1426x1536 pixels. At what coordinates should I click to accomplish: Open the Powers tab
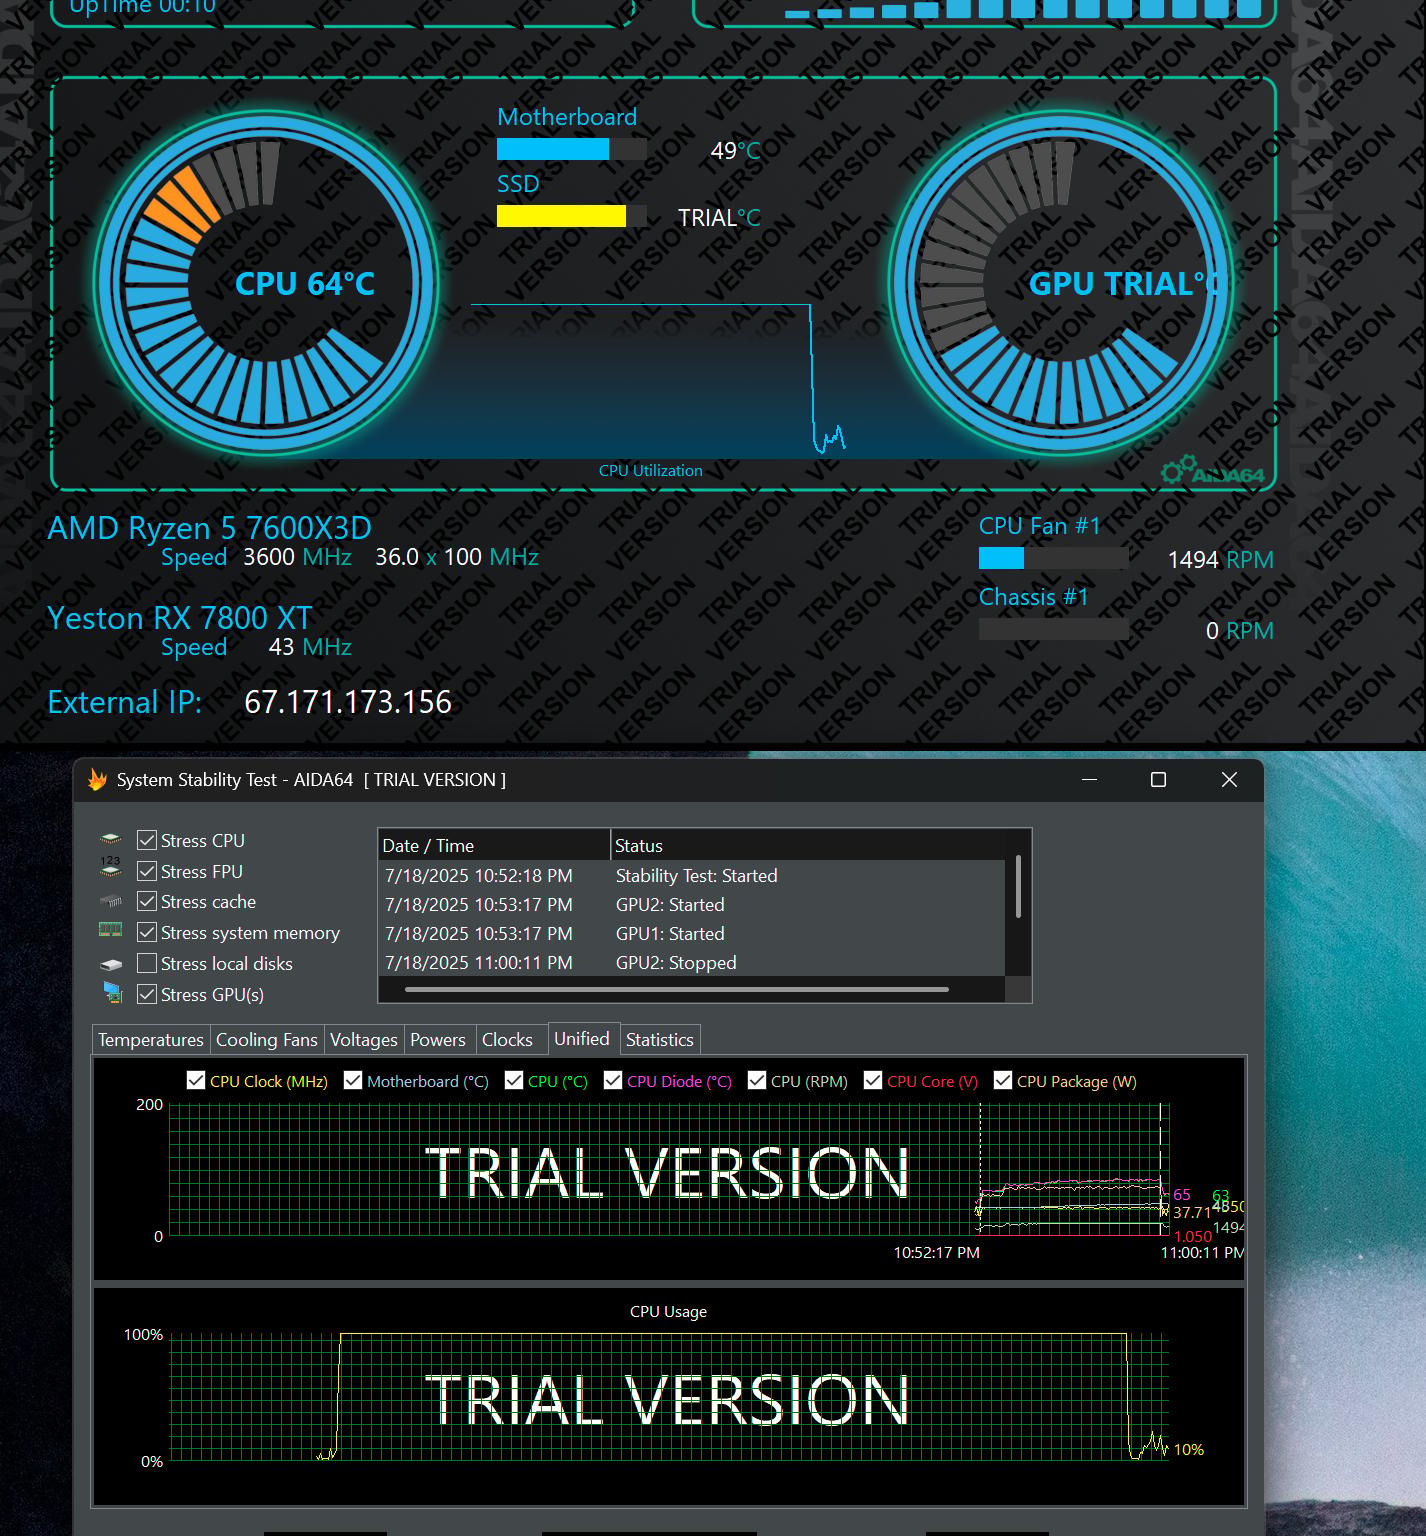(438, 1039)
